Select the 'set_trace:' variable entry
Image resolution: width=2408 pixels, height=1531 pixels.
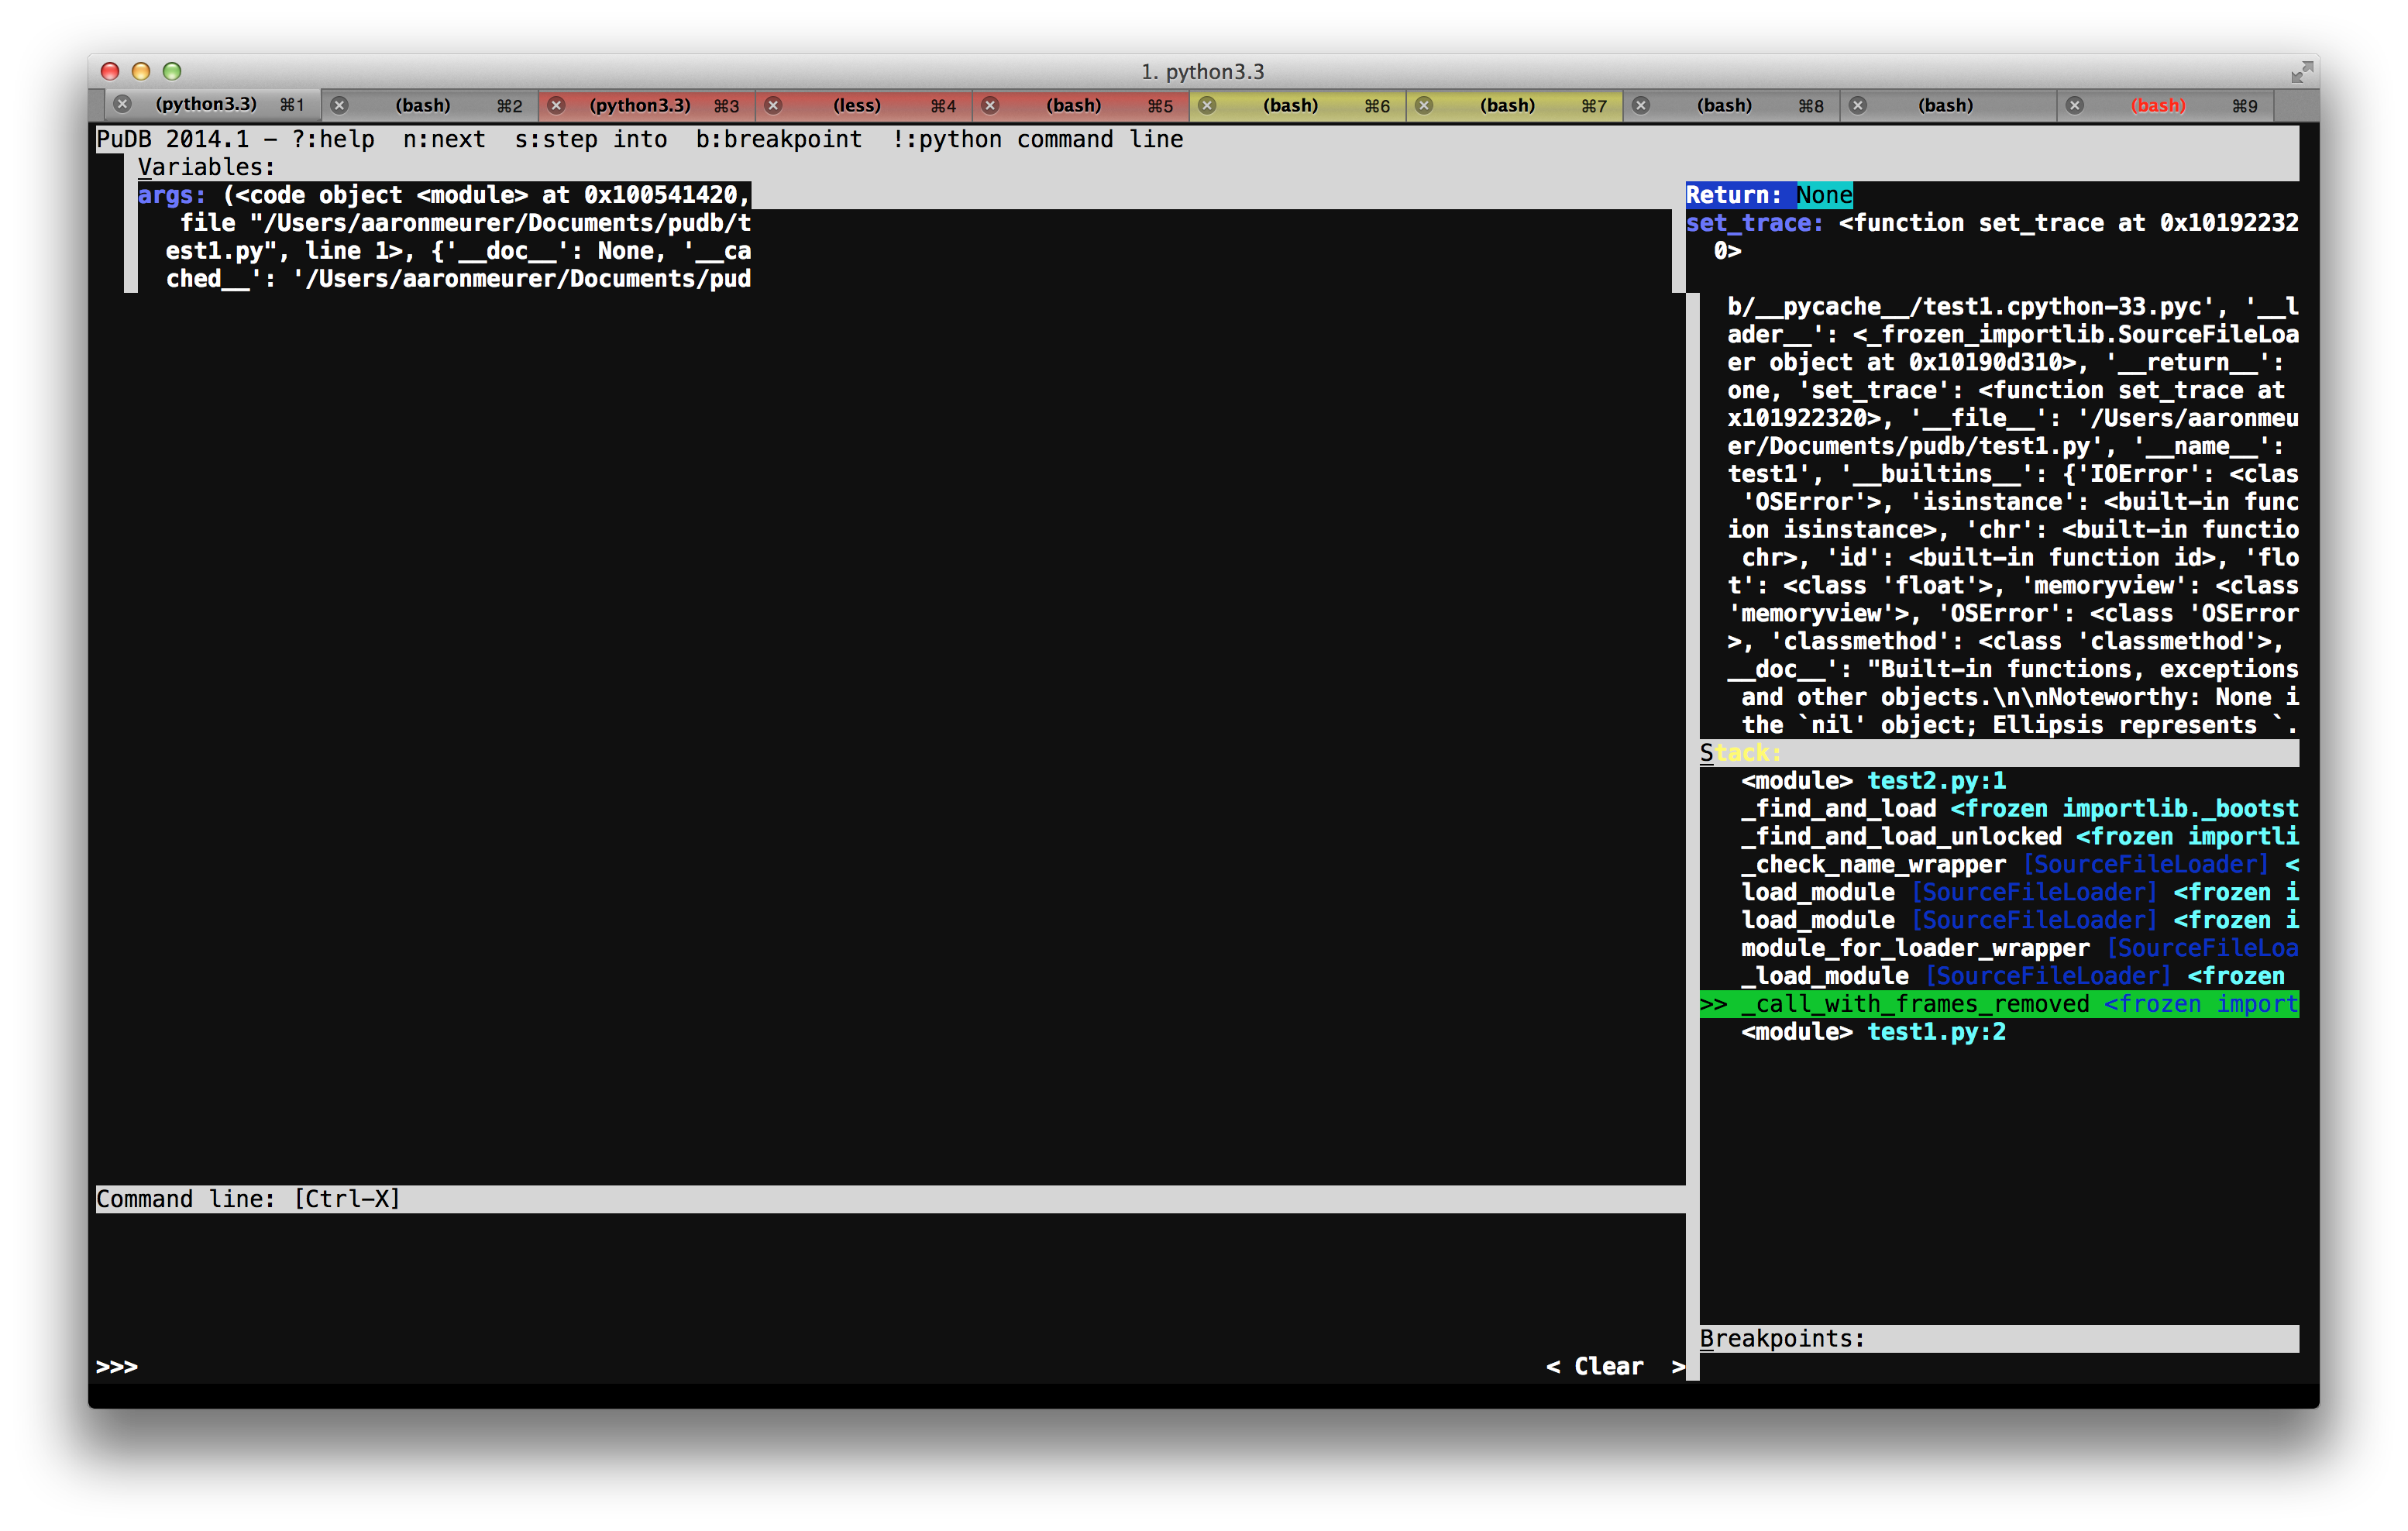[1992, 237]
